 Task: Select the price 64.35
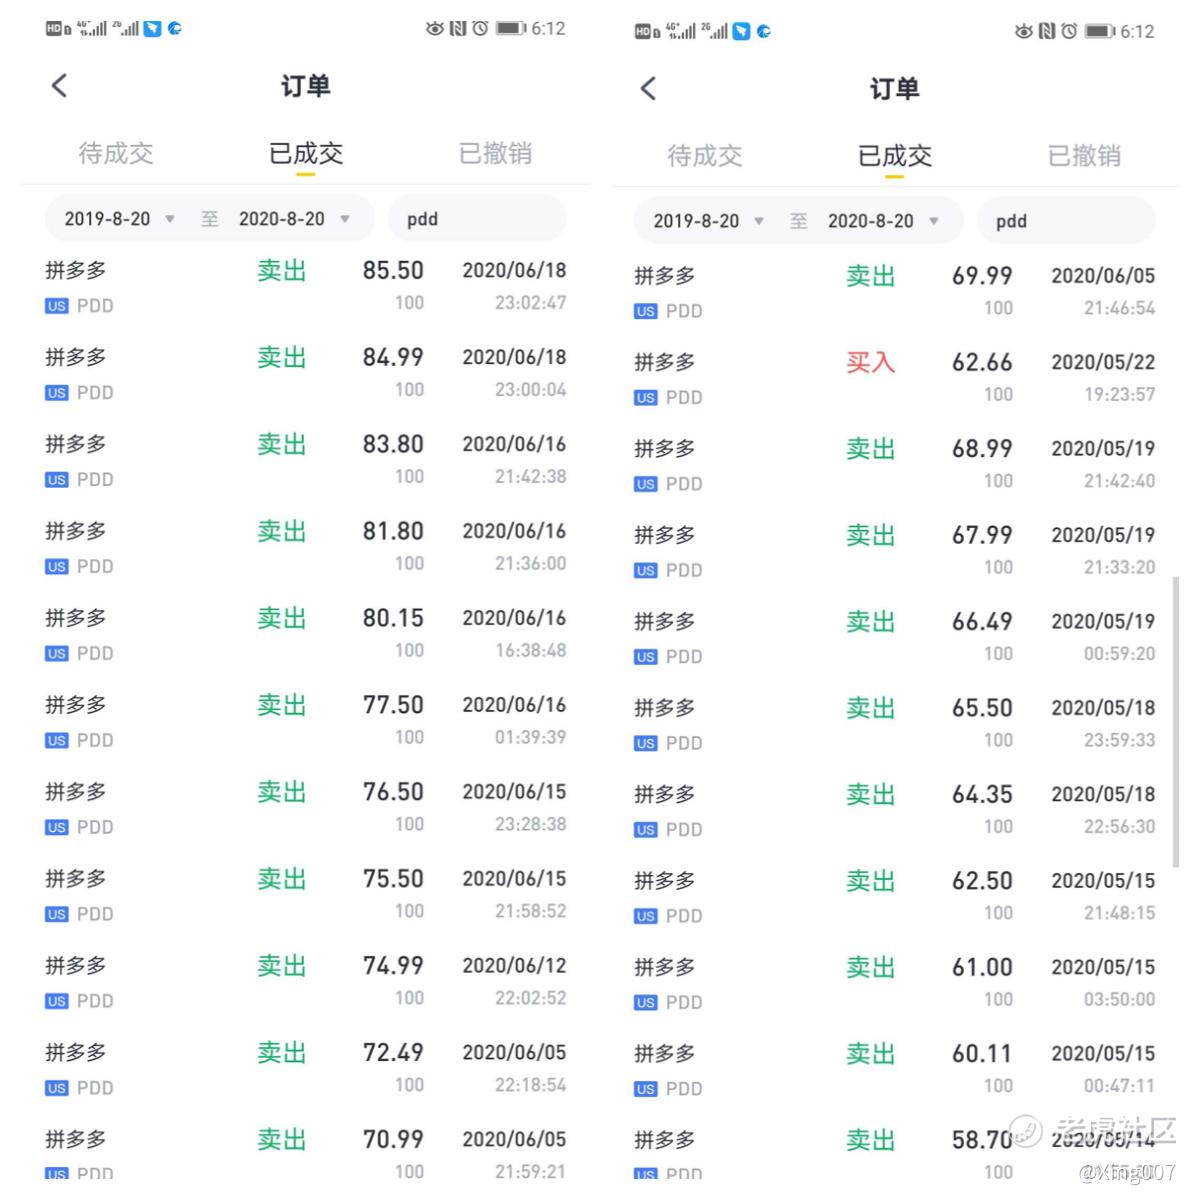pos(982,795)
